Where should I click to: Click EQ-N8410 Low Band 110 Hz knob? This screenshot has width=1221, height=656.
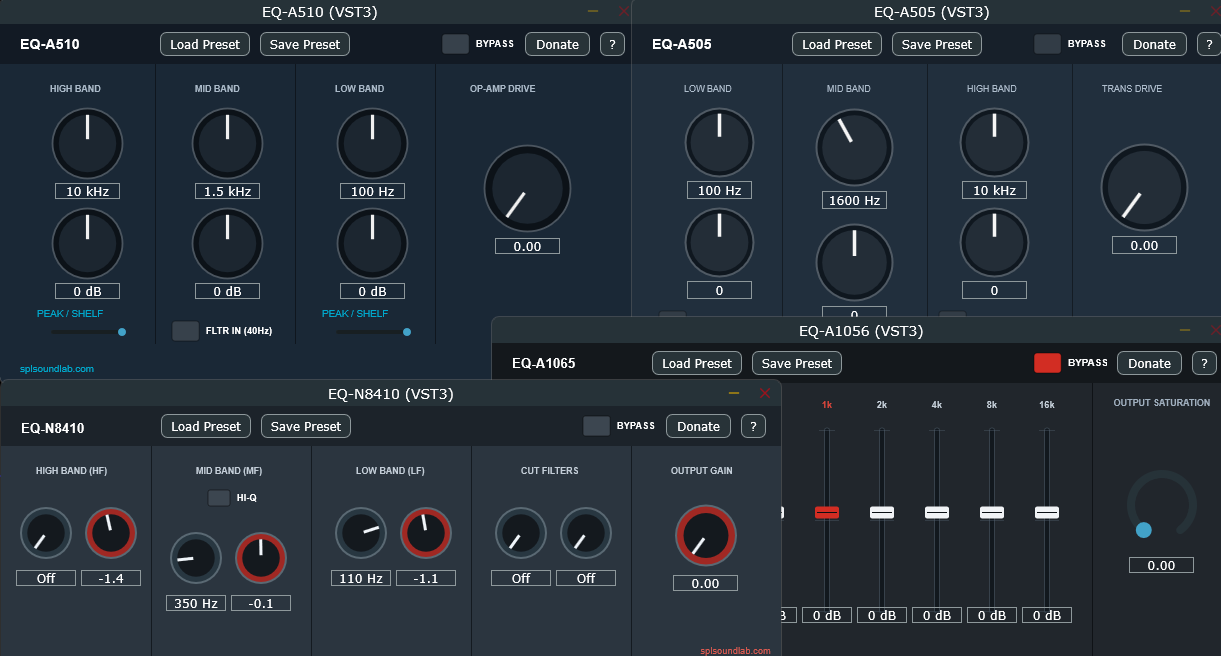point(361,534)
